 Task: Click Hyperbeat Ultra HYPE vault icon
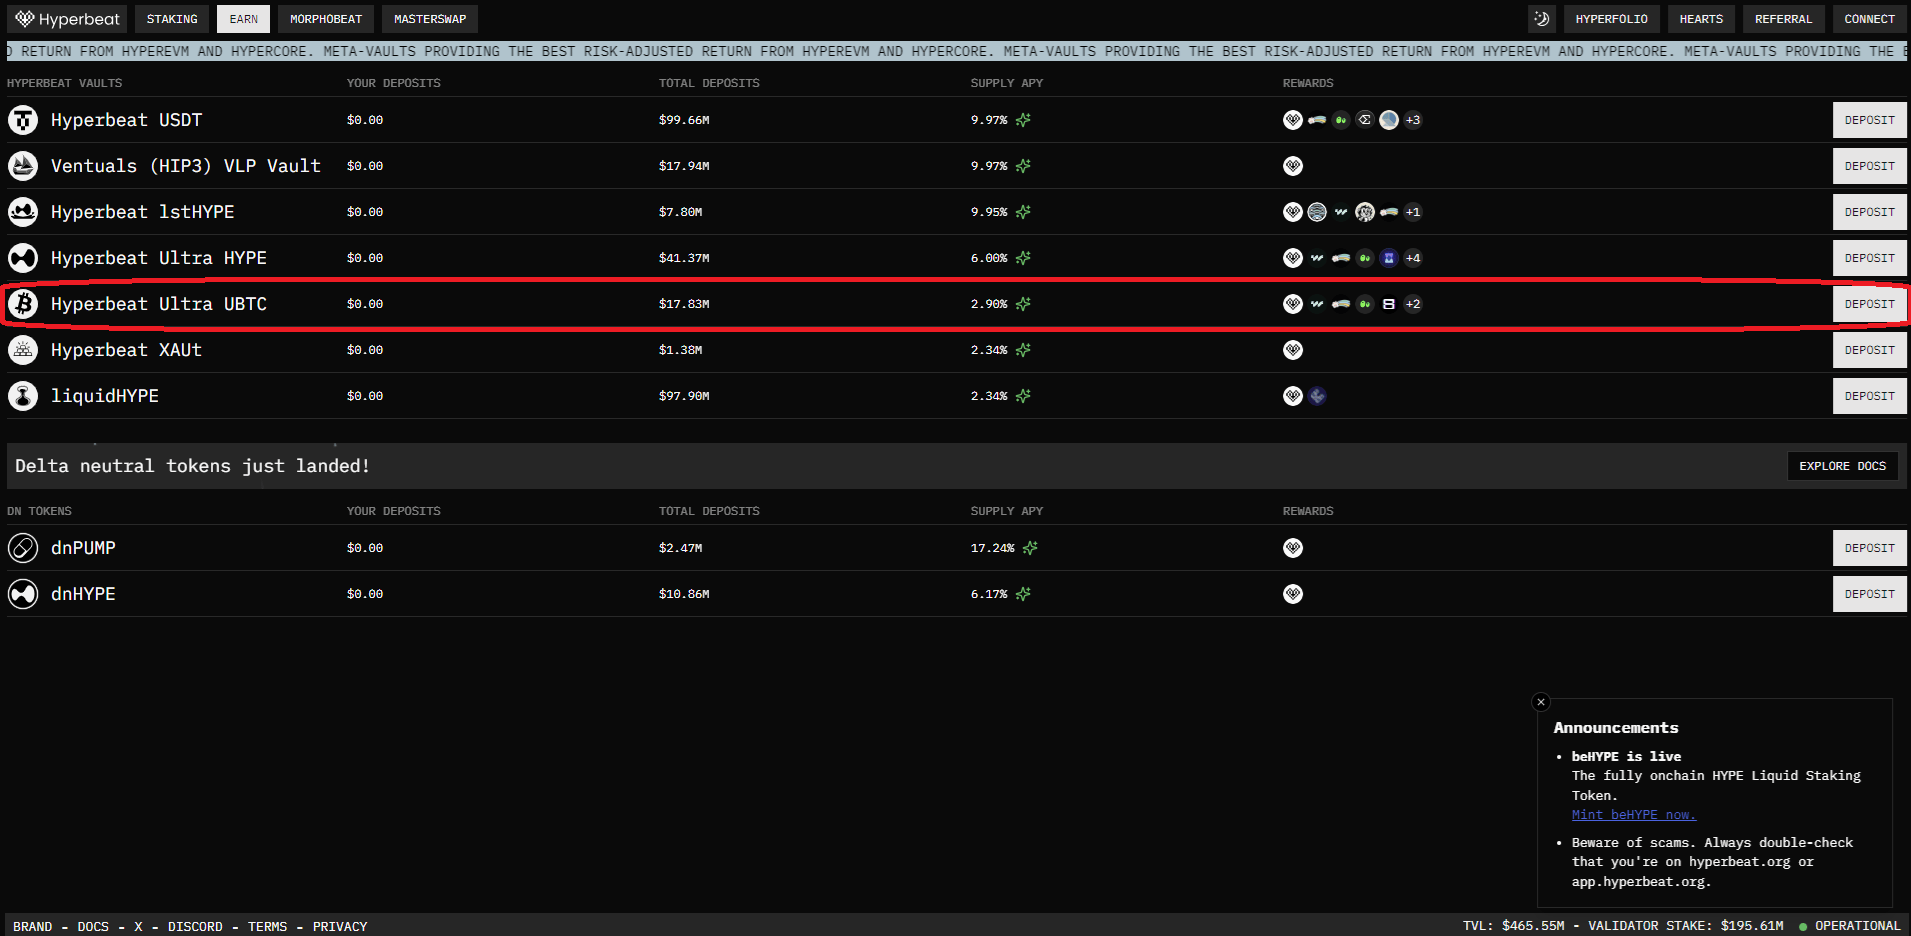tap(23, 258)
